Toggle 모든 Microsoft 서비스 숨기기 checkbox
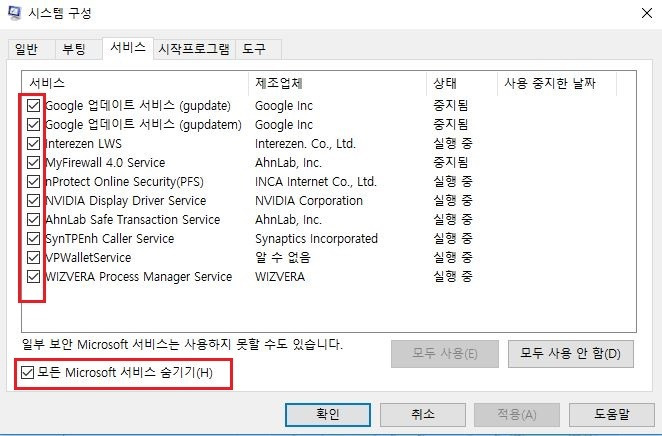Viewport: 662px width, 436px height. pos(27,372)
